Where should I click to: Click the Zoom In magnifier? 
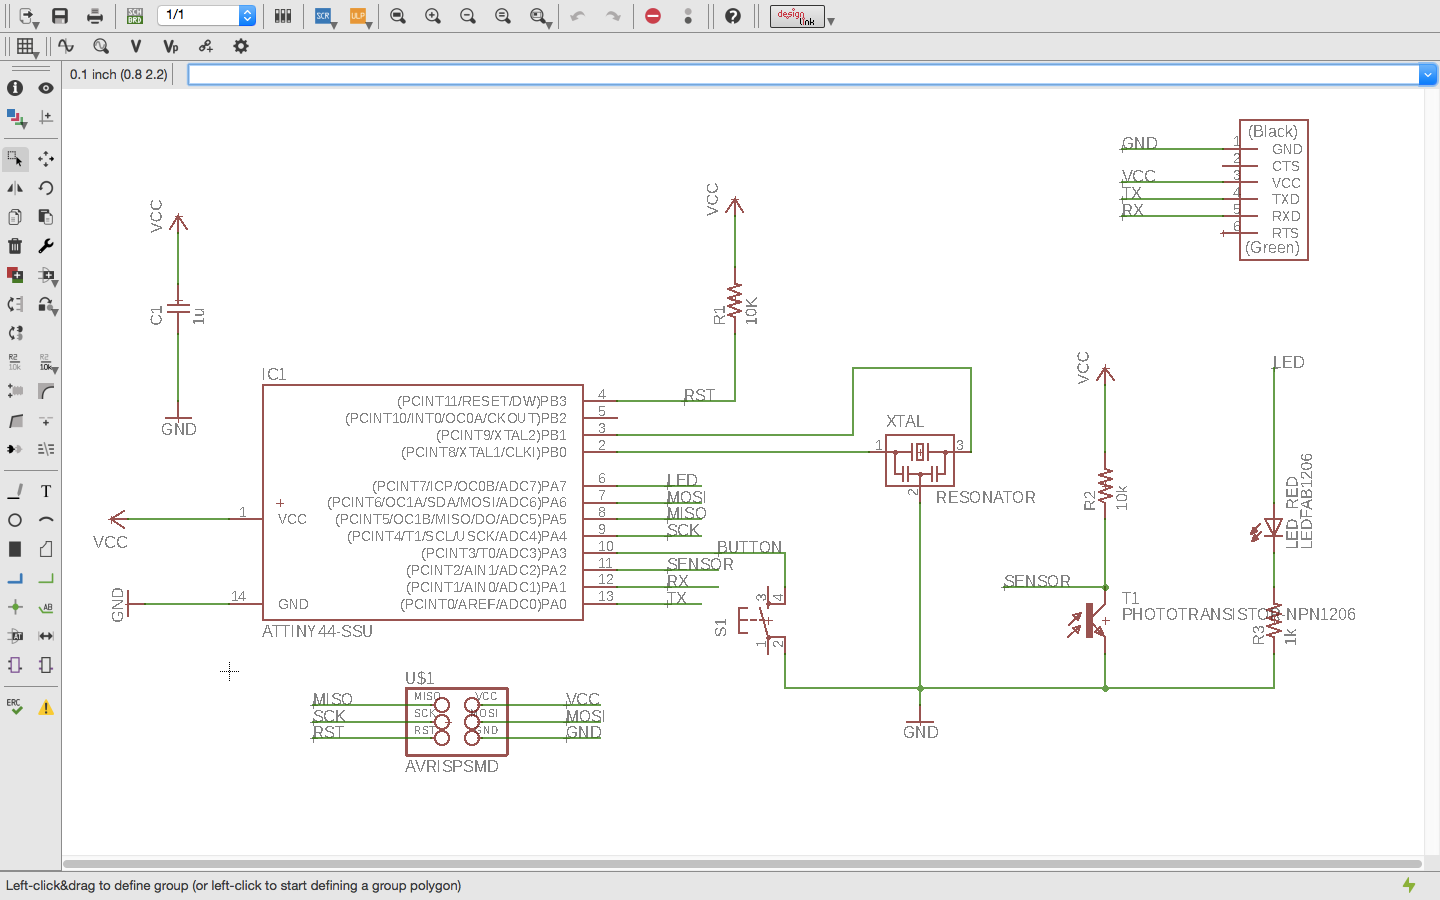click(433, 16)
